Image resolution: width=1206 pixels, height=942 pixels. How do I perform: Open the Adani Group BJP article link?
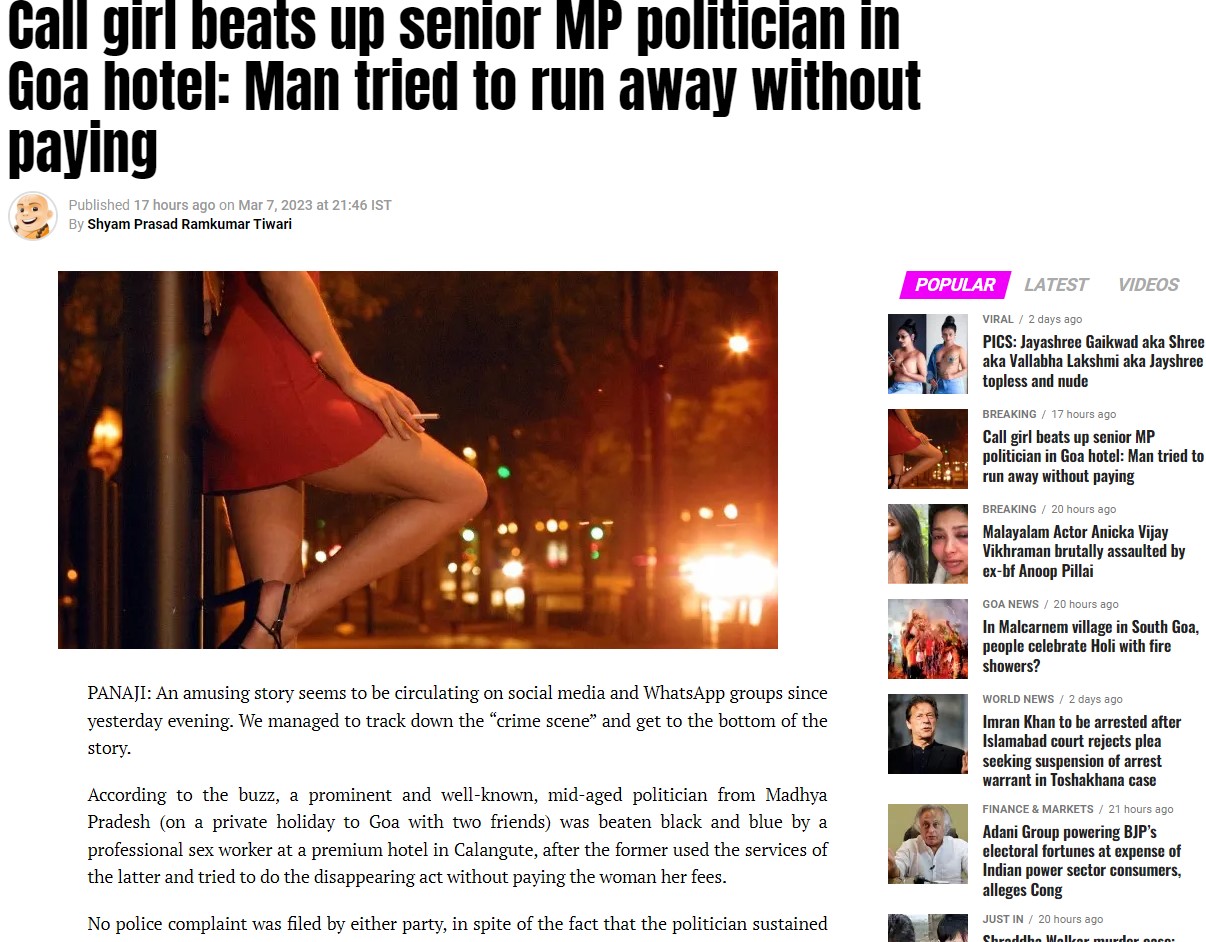[1082, 860]
